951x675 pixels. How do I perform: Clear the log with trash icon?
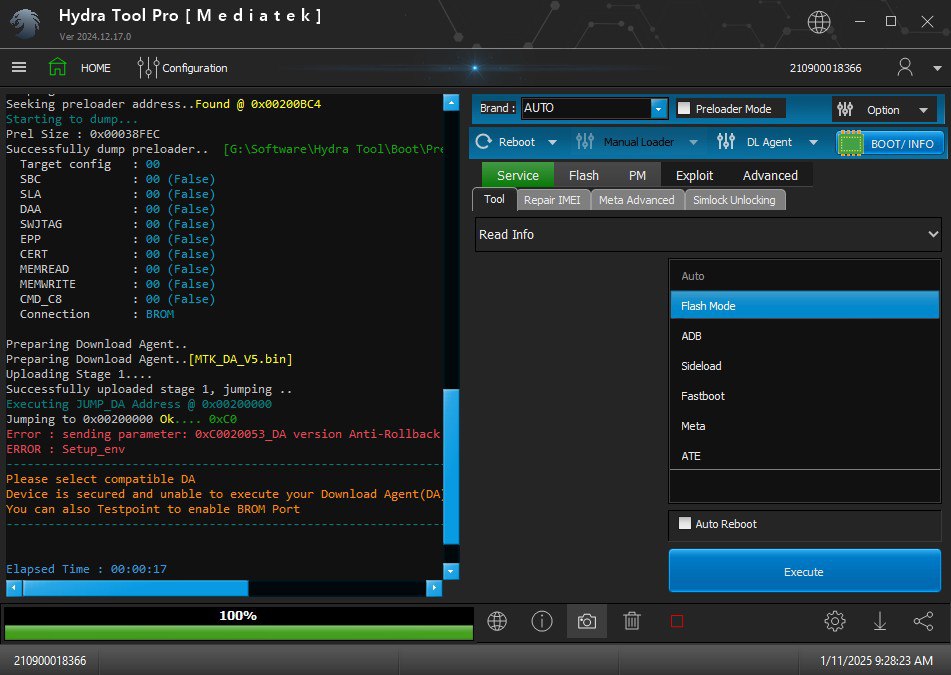[x=632, y=621]
